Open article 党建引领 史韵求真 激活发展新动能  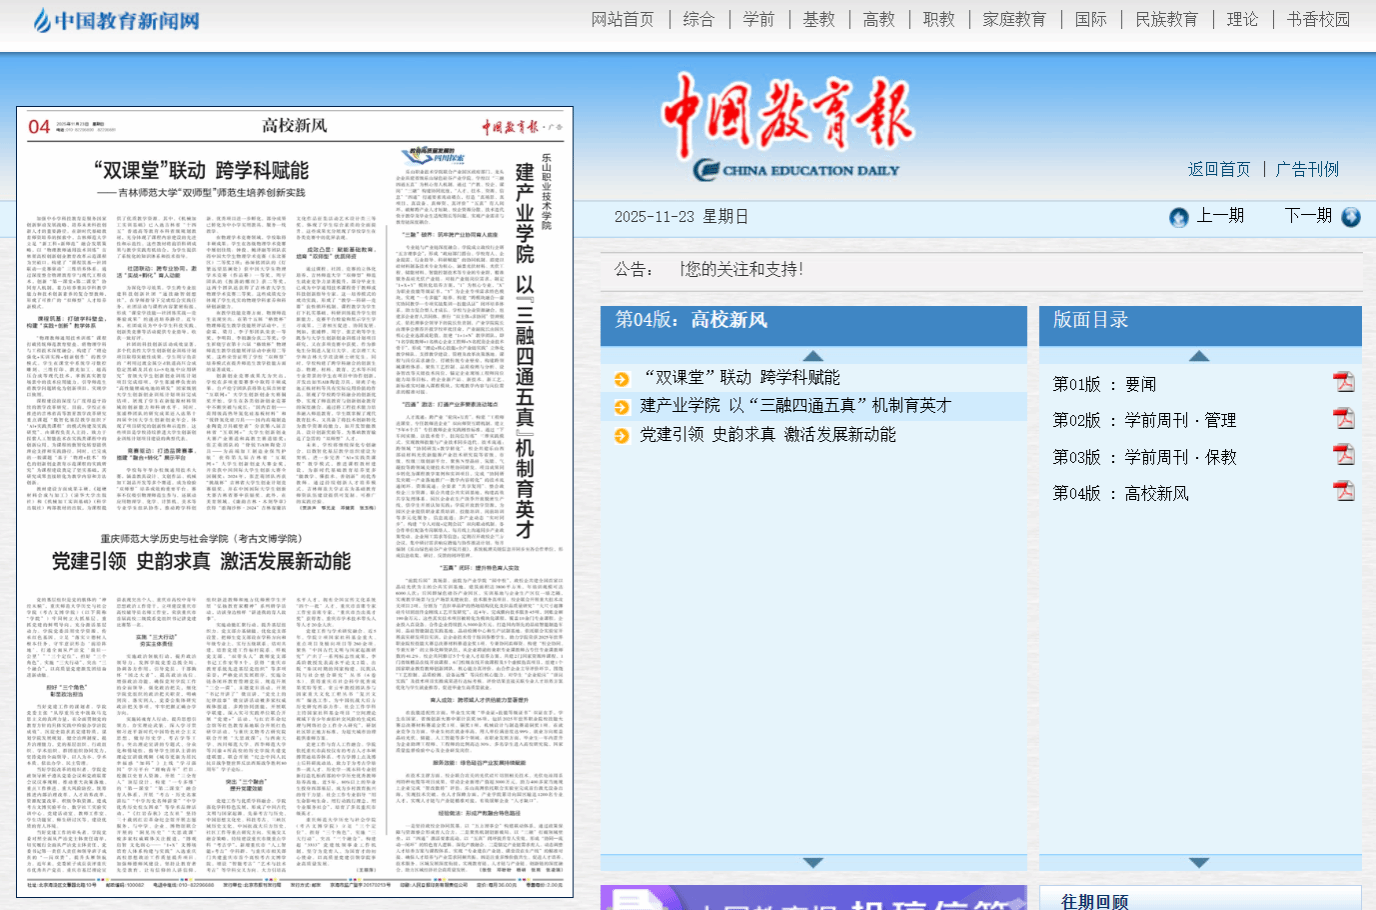768,435
